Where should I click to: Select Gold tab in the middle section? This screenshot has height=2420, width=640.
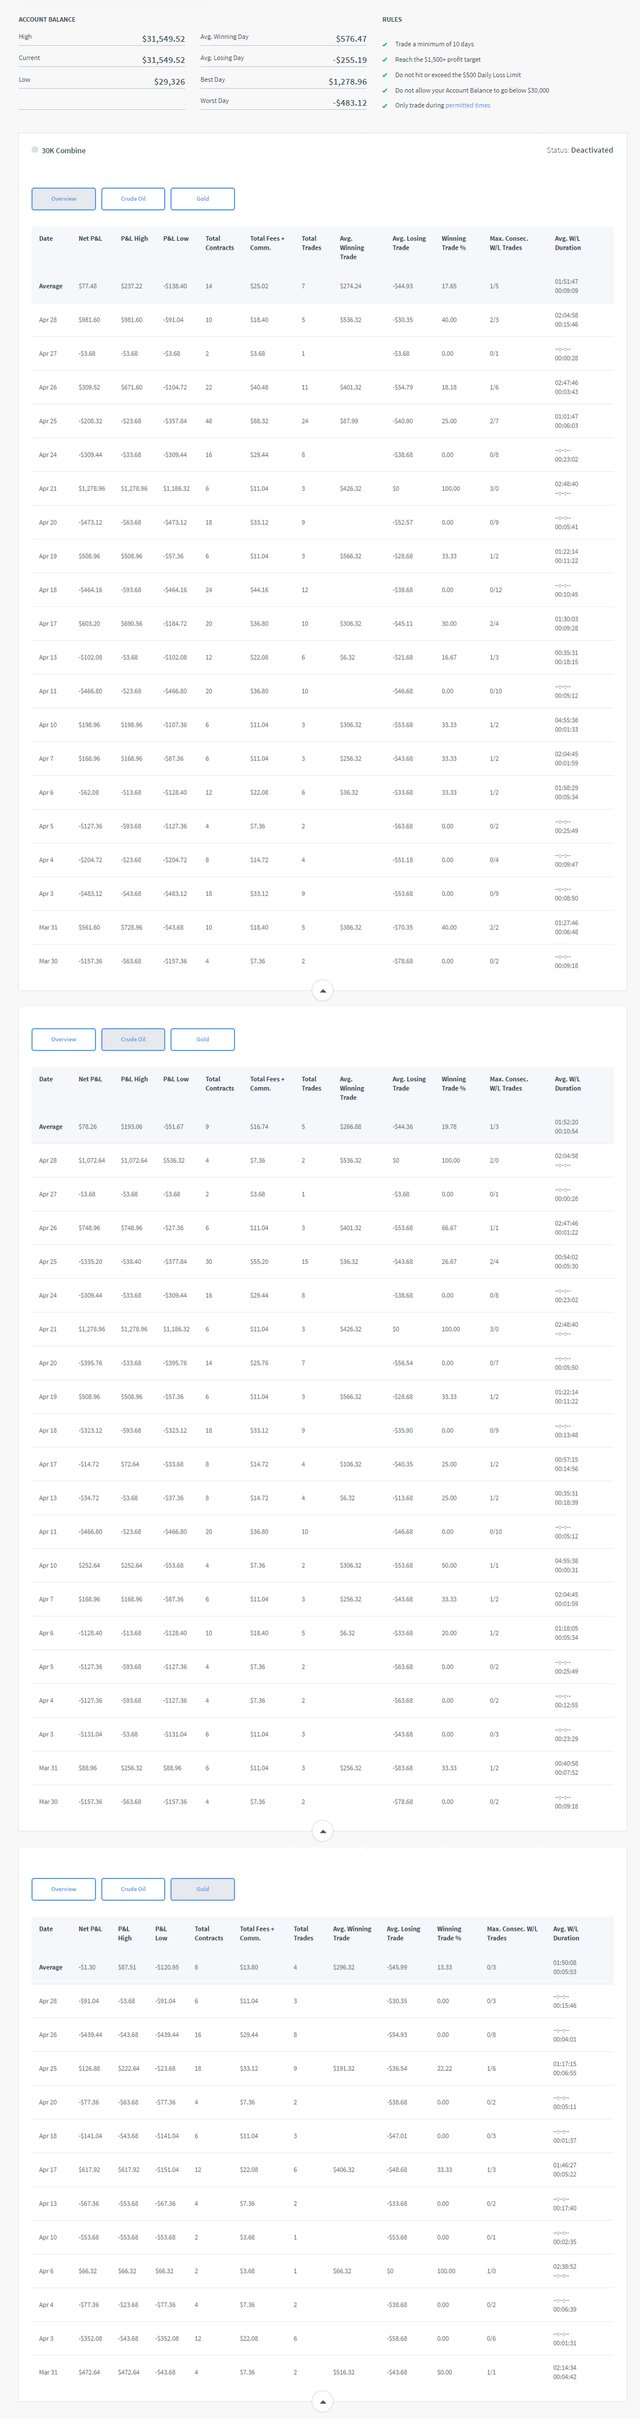coord(203,1040)
